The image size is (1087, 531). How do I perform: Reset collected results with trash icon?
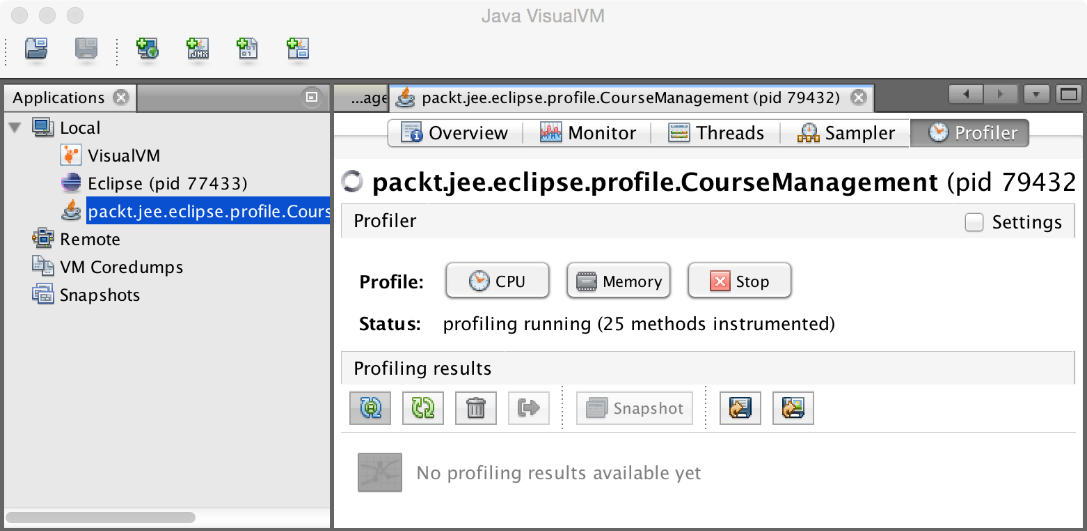pyautogui.click(x=476, y=408)
